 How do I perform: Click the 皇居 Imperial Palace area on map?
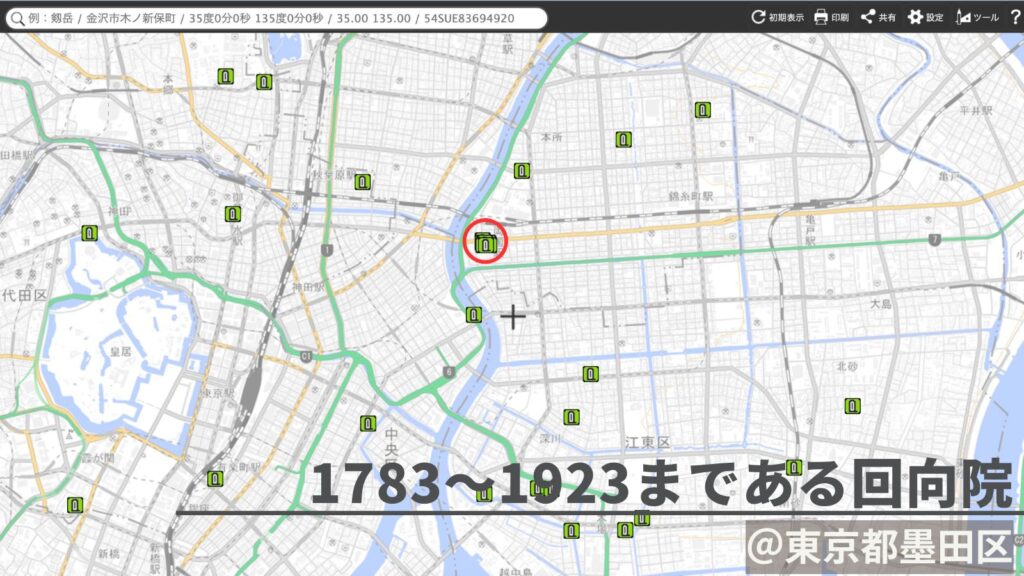pyautogui.click(x=120, y=352)
